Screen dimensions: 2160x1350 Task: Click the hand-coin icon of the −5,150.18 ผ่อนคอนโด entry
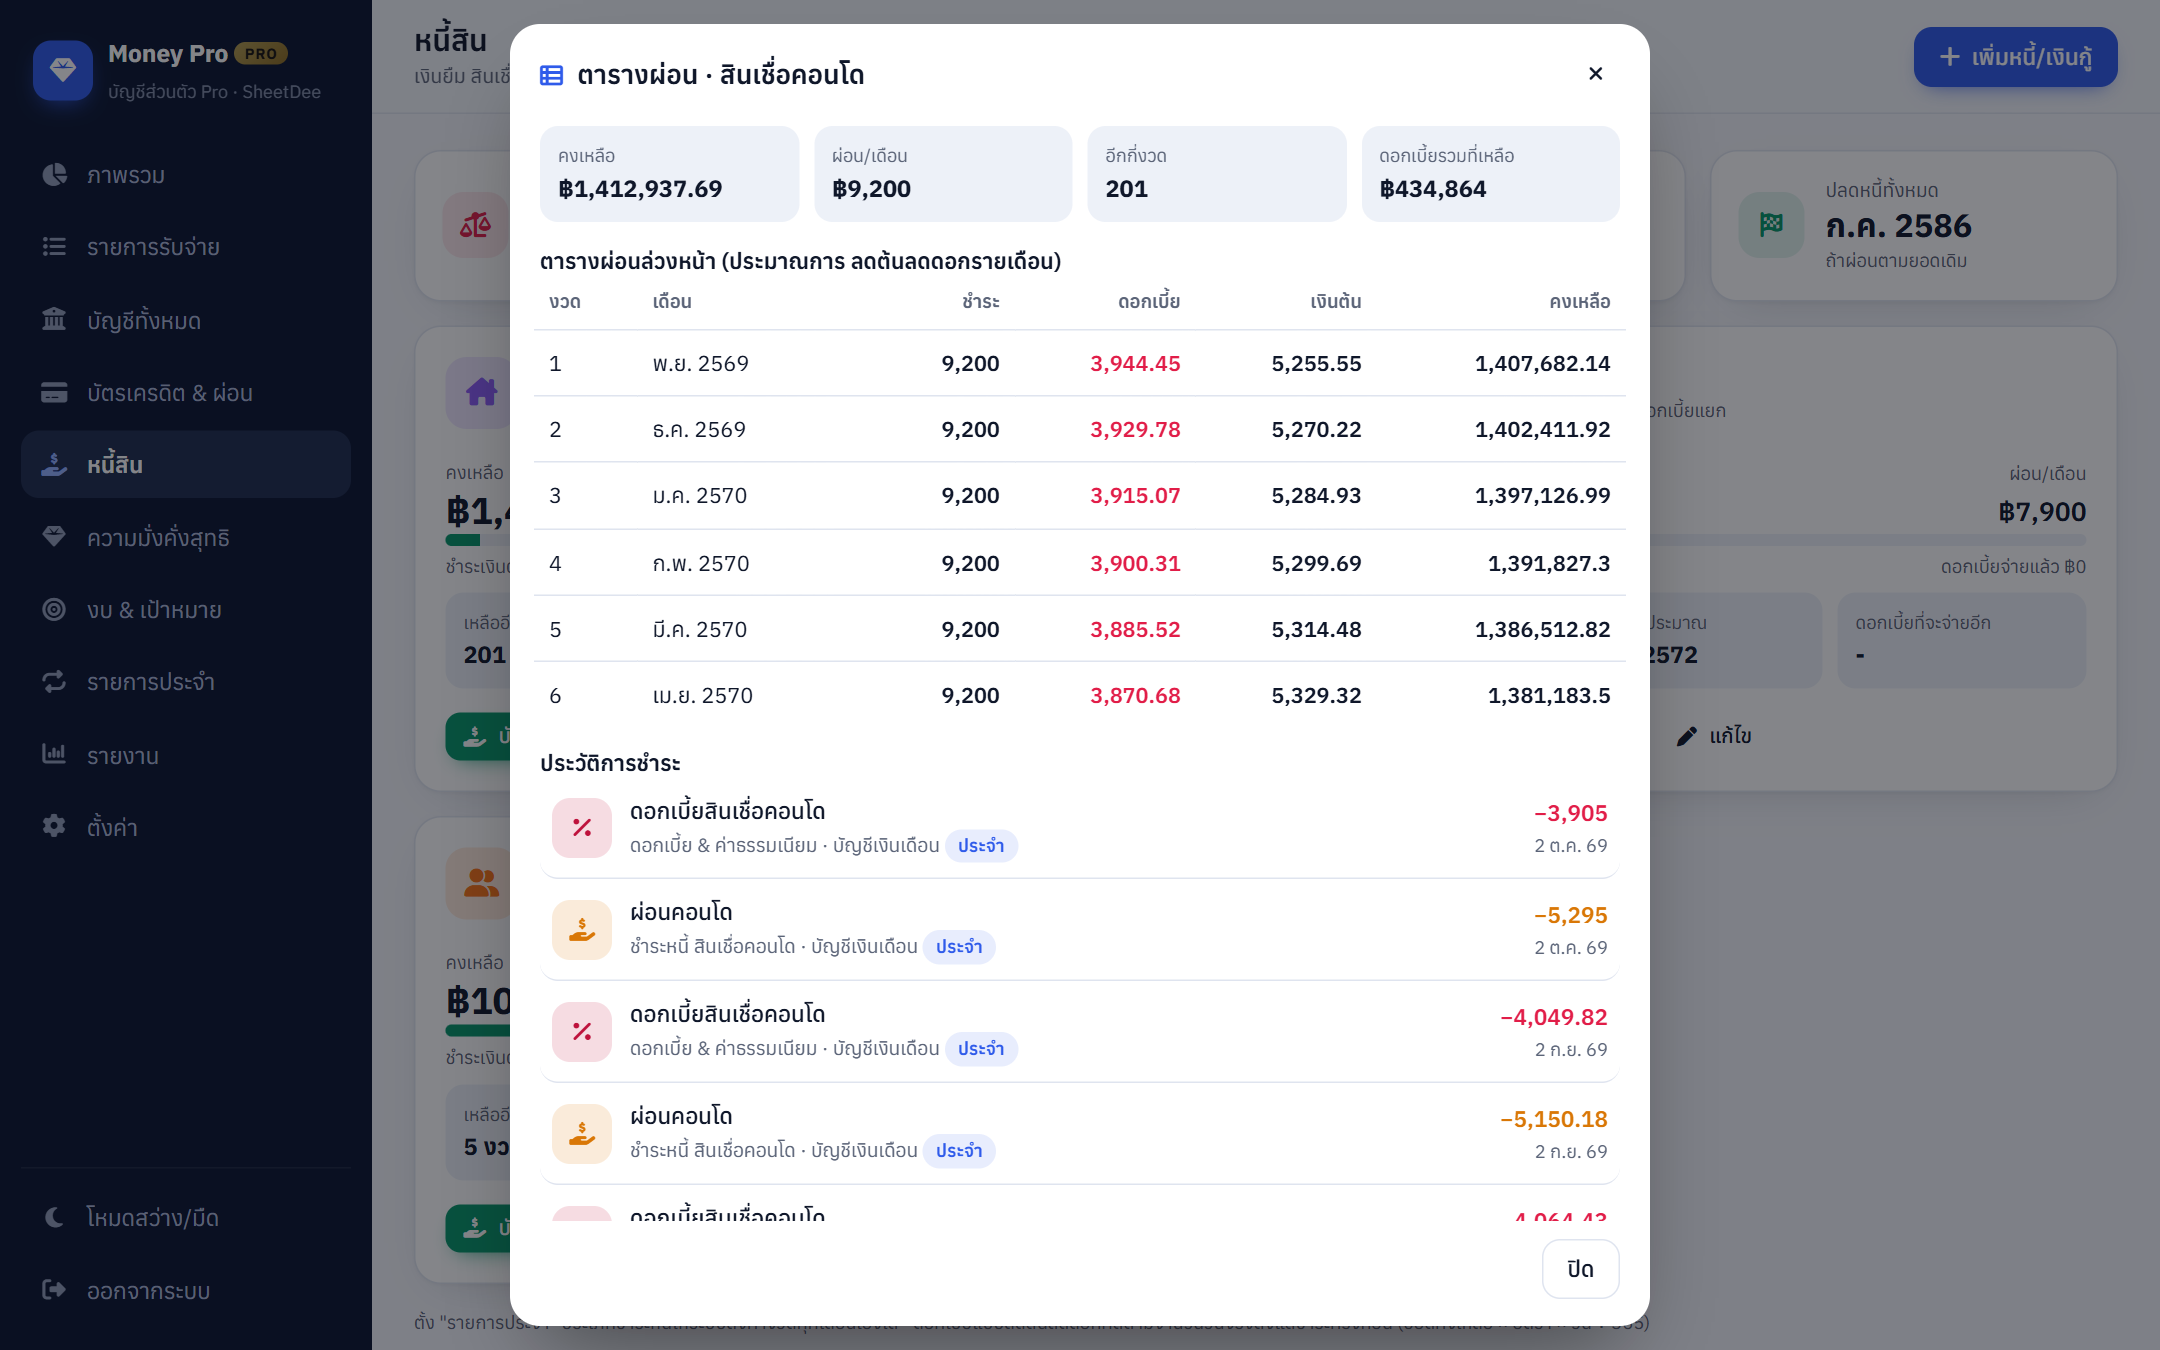582,1134
